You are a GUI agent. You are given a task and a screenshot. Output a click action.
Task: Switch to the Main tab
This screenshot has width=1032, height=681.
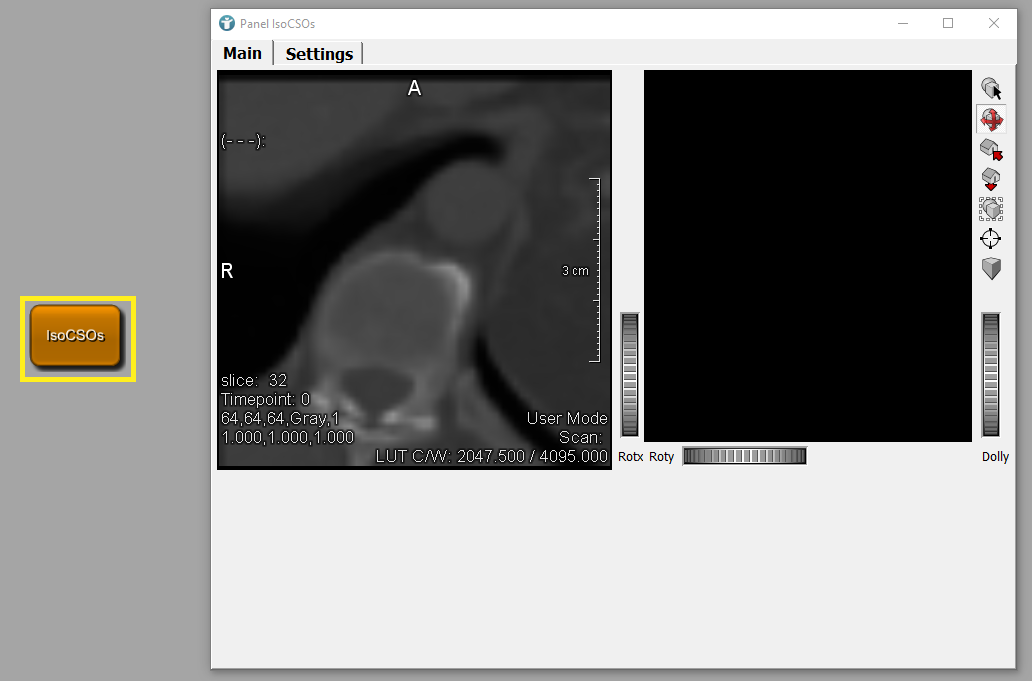click(x=242, y=54)
